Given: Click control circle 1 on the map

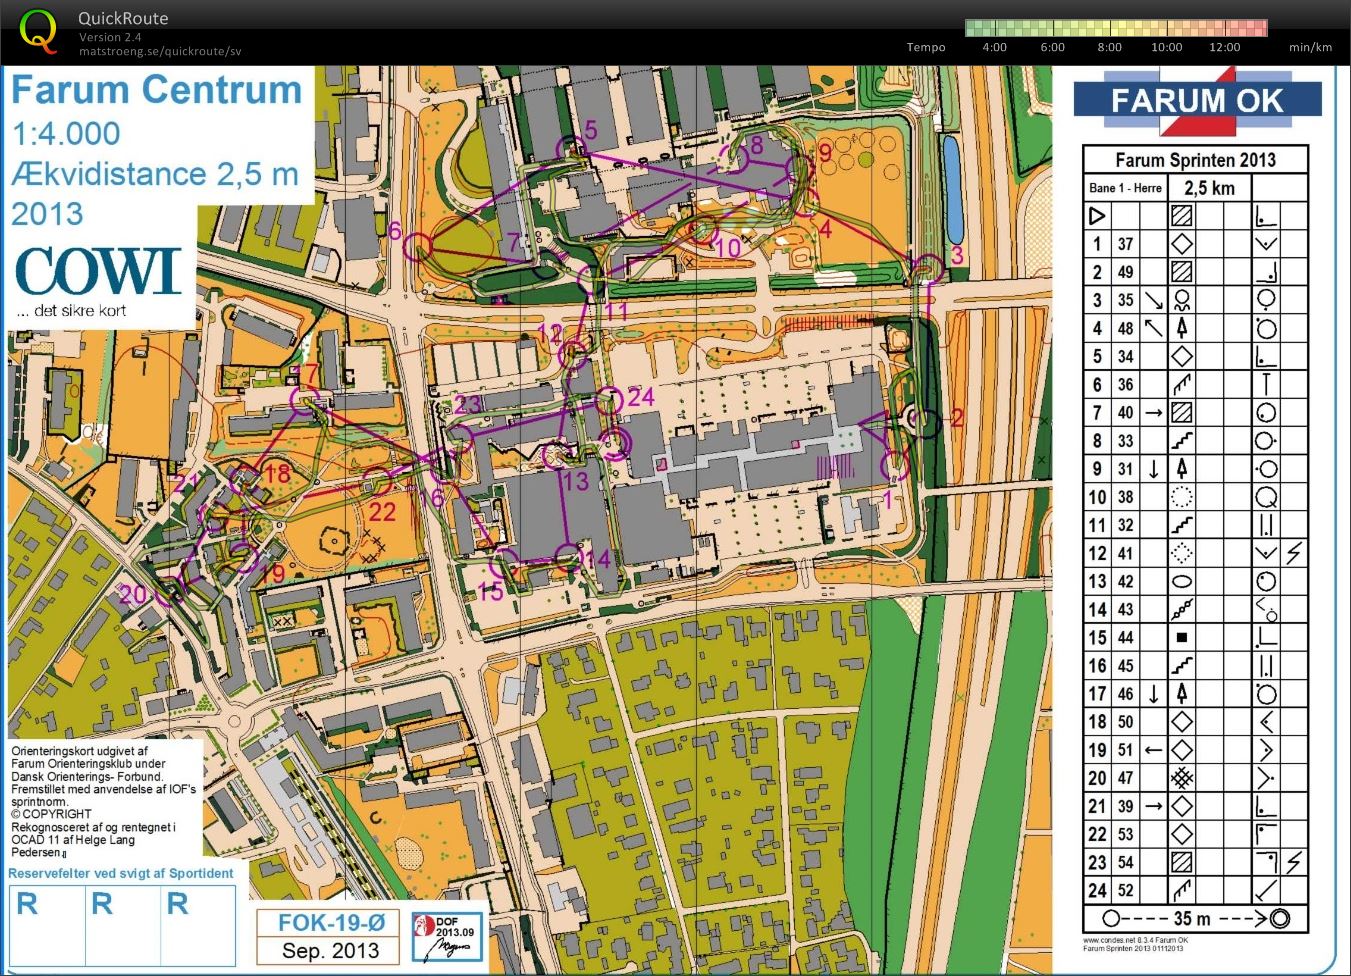Looking at the screenshot, I should (895, 466).
